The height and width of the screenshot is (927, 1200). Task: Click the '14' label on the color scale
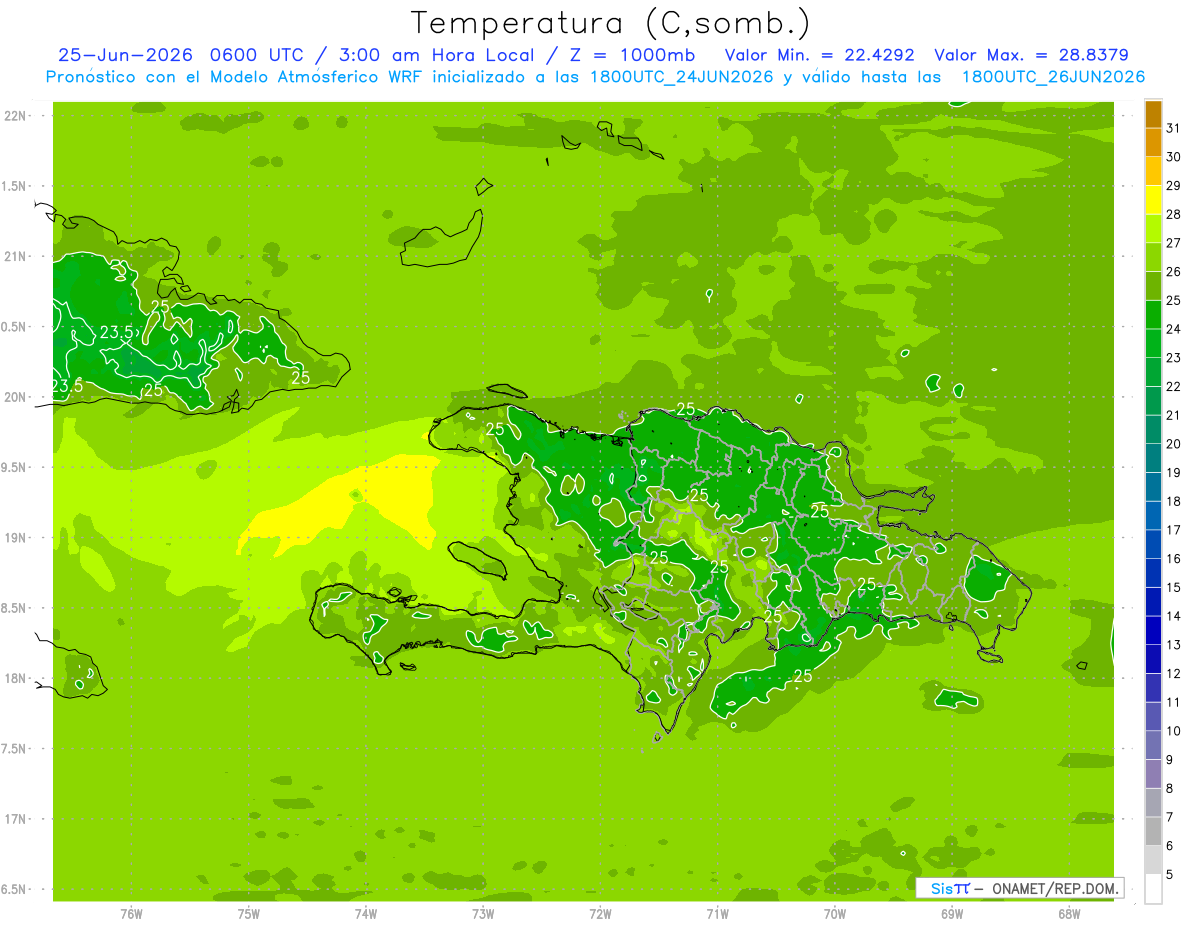click(x=1174, y=616)
